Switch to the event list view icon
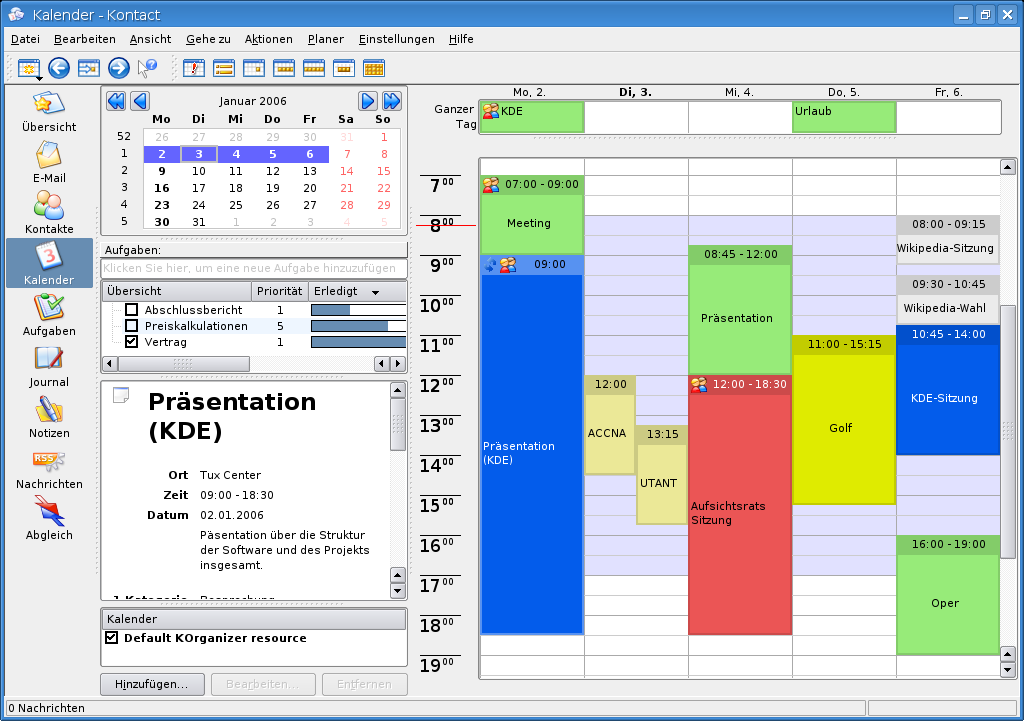This screenshot has width=1024, height=721. tap(224, 68)
